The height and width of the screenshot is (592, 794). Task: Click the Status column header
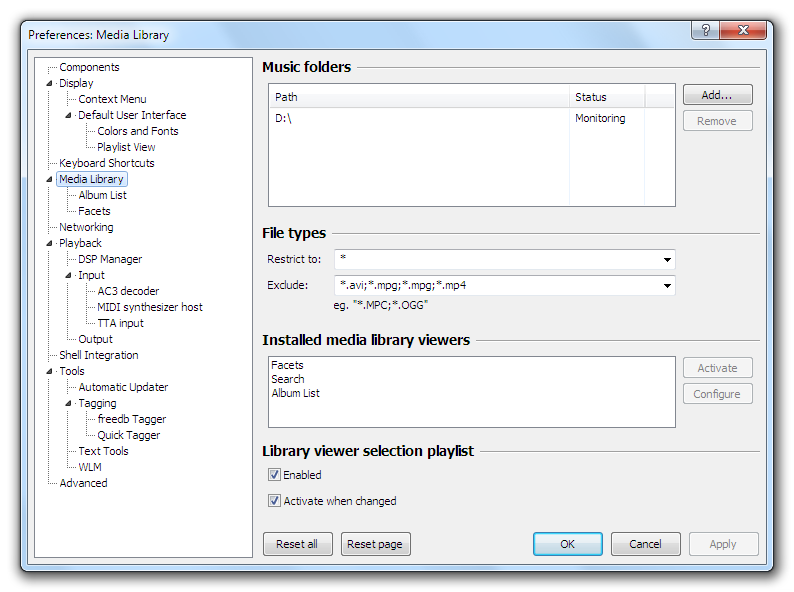[606, 97]
